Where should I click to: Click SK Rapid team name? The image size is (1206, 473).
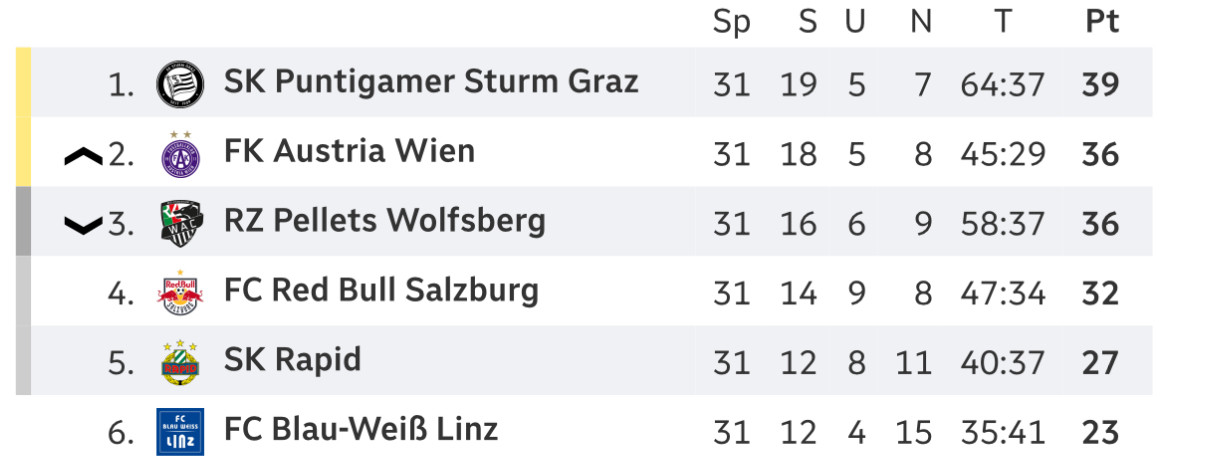click(292, 360)
